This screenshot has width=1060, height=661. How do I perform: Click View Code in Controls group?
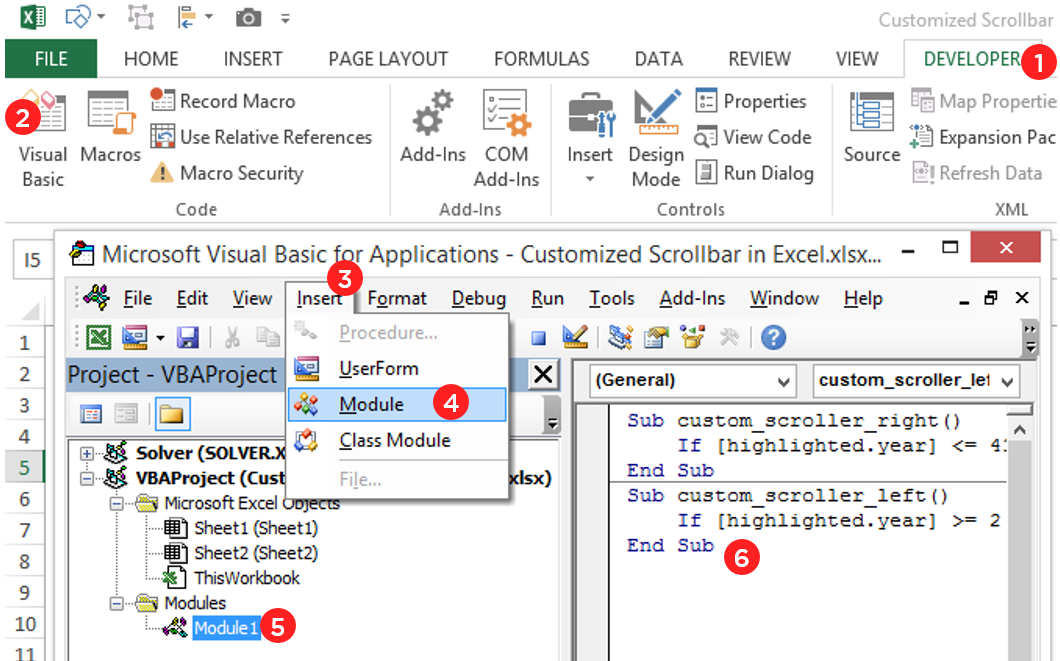coord(753,137)
